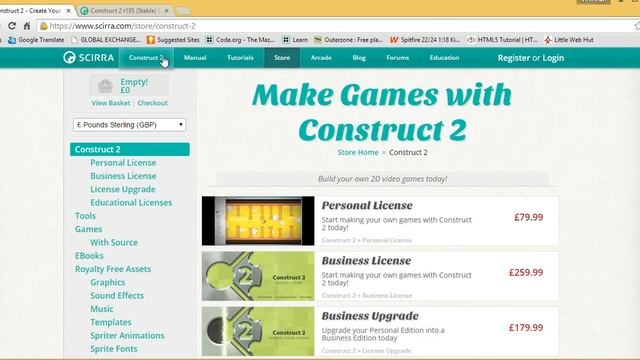This screenshot has width=640, height=360.
Task: Open Personal License sidebar link
Action: click(x=123, y=162)
